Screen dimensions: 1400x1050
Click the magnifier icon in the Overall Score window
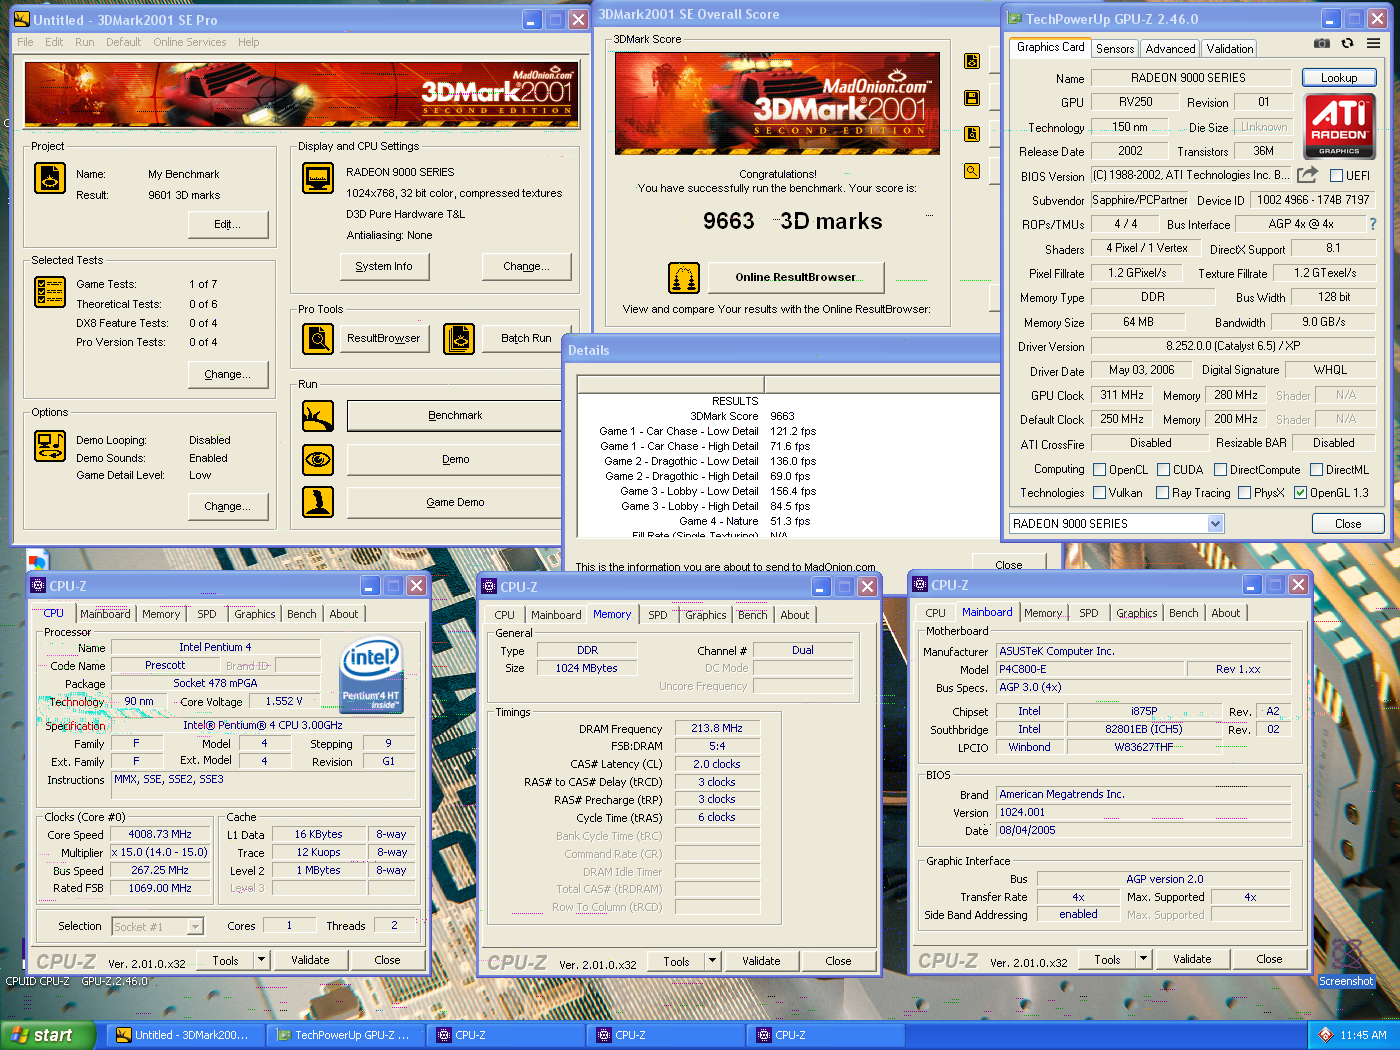(972, 171)
